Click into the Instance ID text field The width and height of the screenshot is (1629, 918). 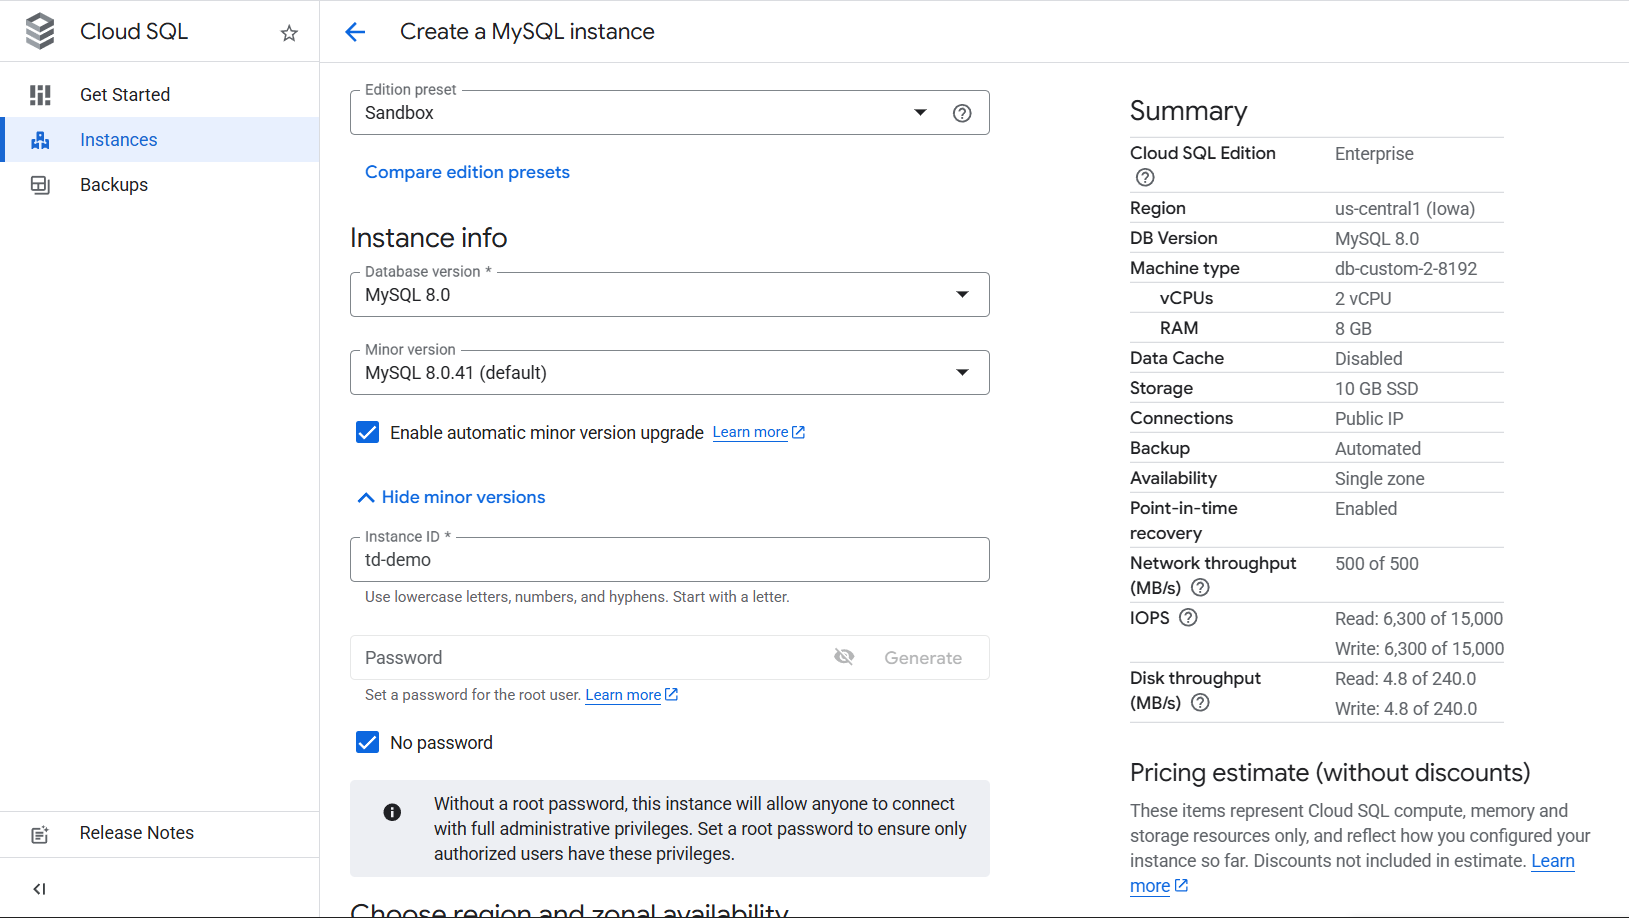pyautogui.click(x=668, y=560)
